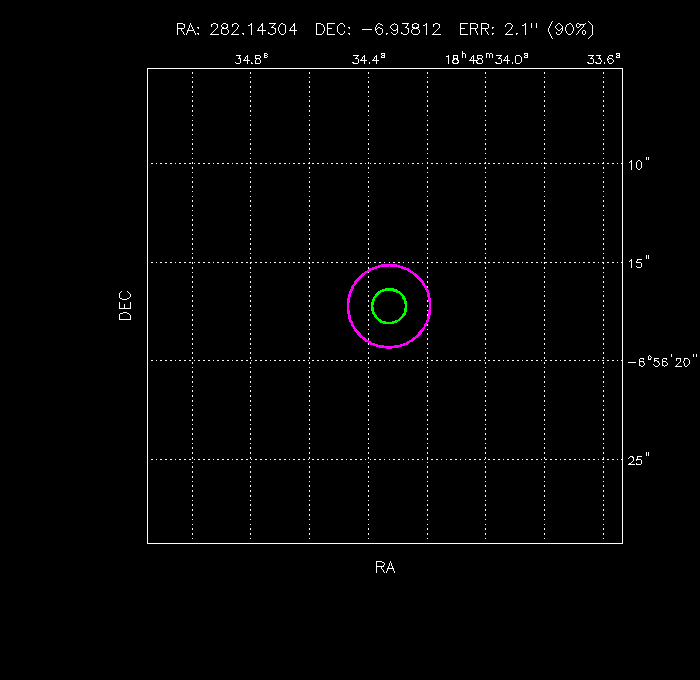Screen dimensions: 700x680
Task: Click the 34.8s RA tick label
Action: [251, 59]
